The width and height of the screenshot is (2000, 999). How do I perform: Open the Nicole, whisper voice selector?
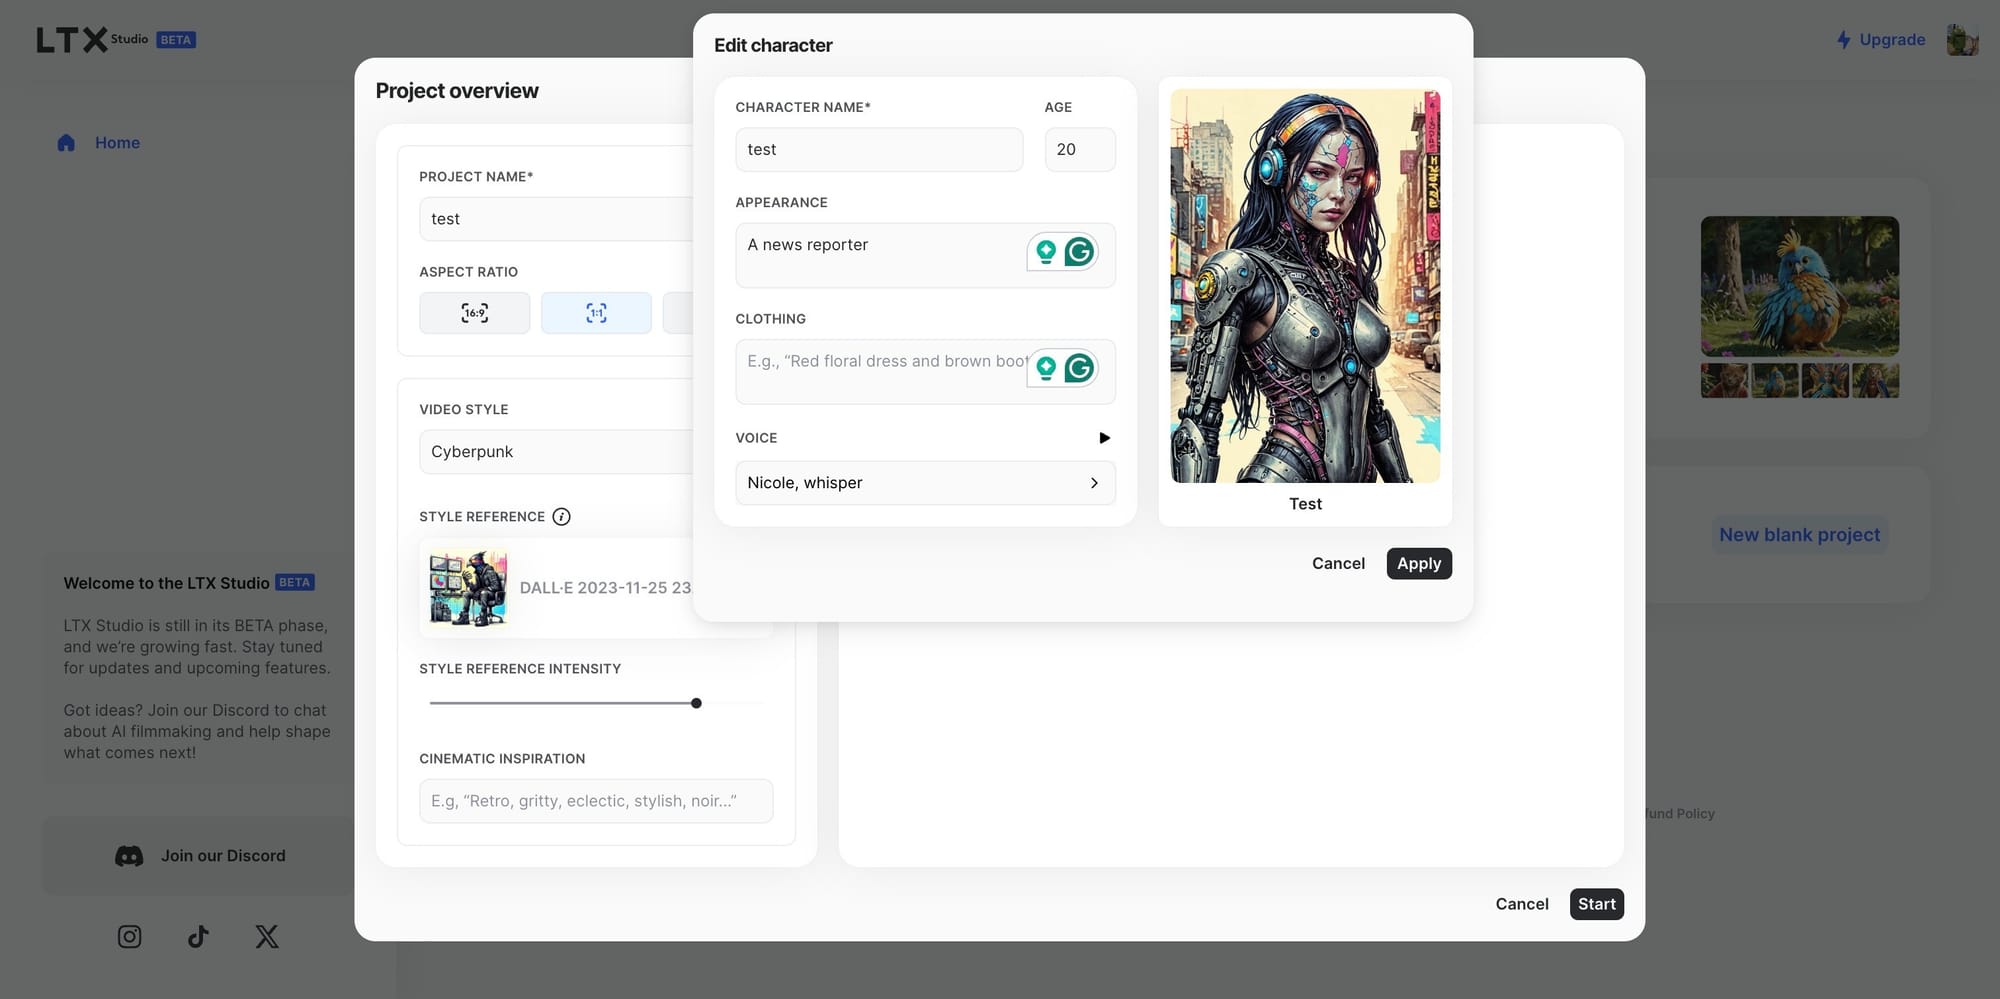(925, 483)
